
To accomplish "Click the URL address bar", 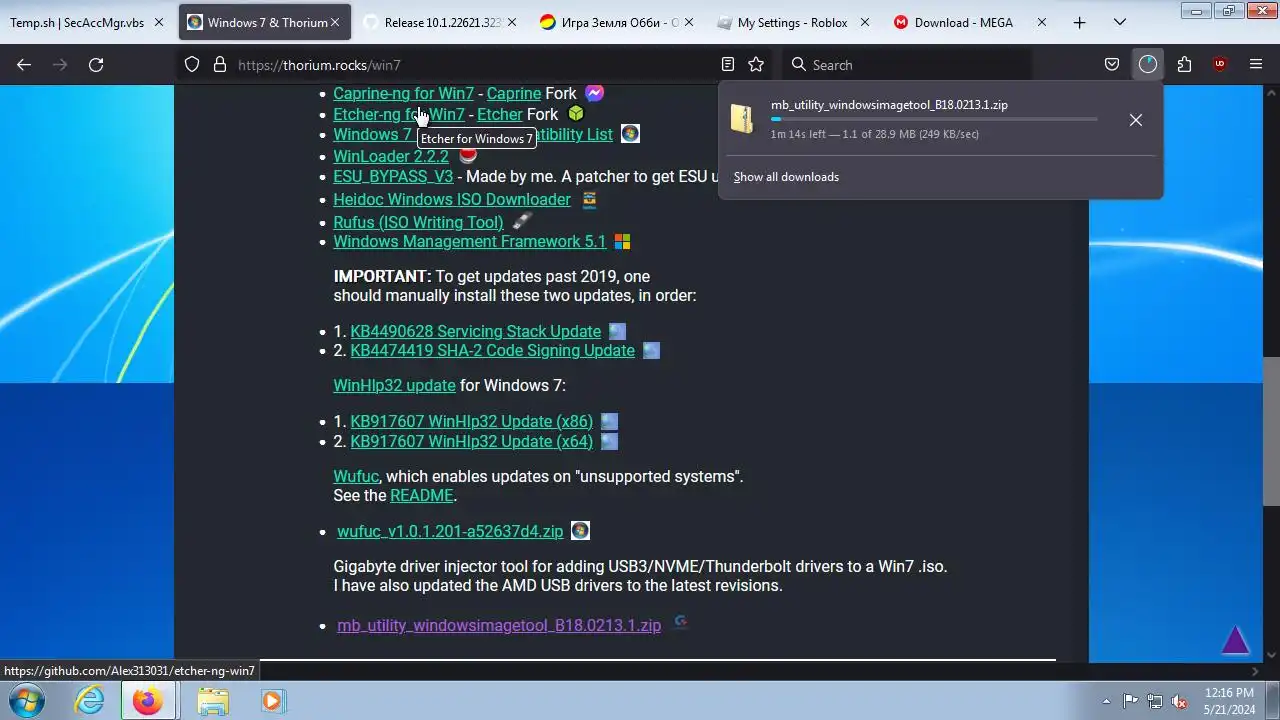I will pyautogui.click(x=475, y=64).
